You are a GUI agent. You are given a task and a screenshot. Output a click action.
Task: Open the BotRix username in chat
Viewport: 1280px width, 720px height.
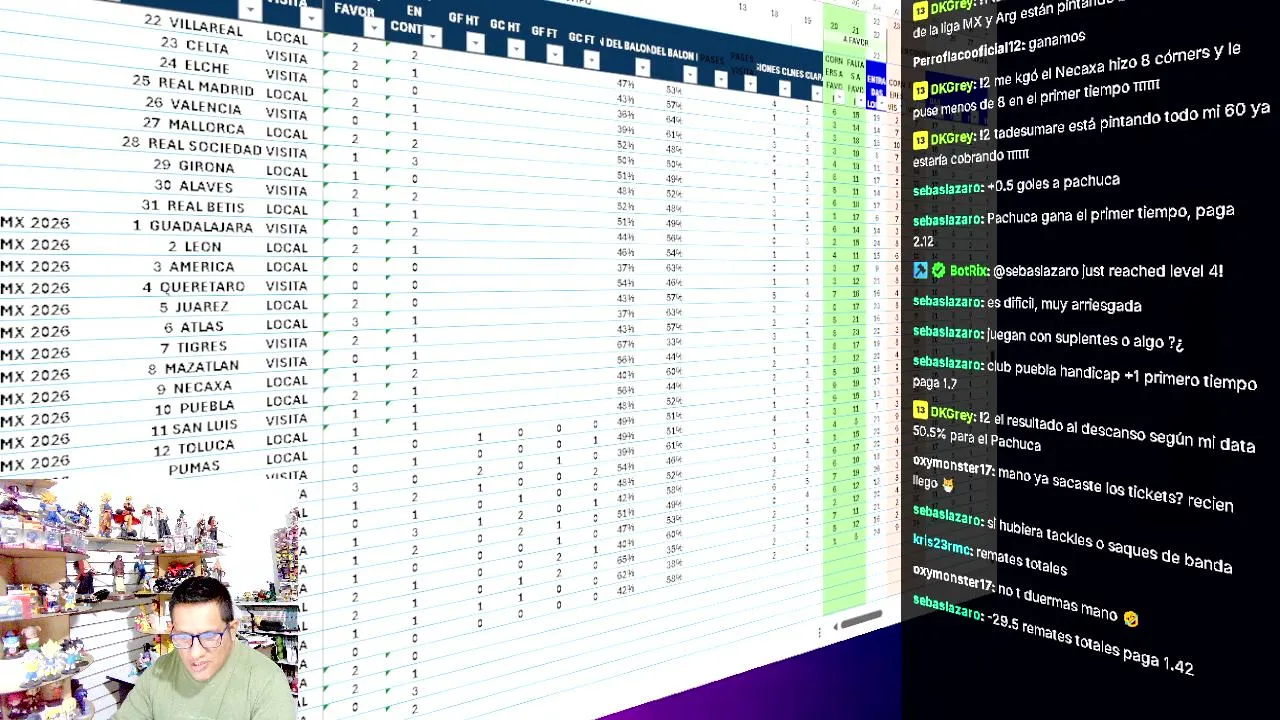click(969, 271)
